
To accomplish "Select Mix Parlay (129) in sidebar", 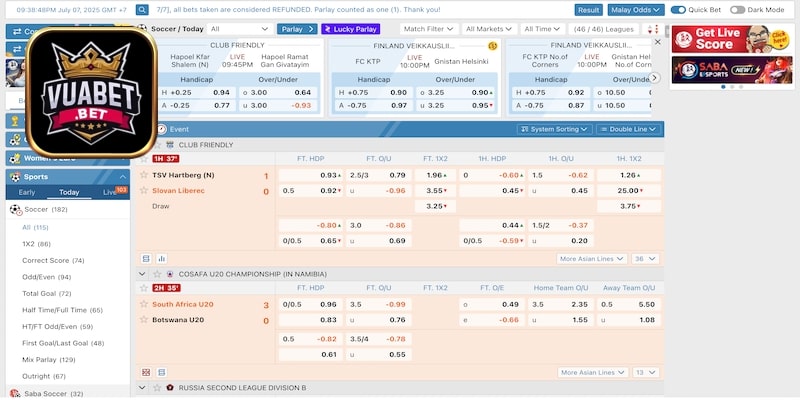I will pyautogui.click(x=48, y=360).
